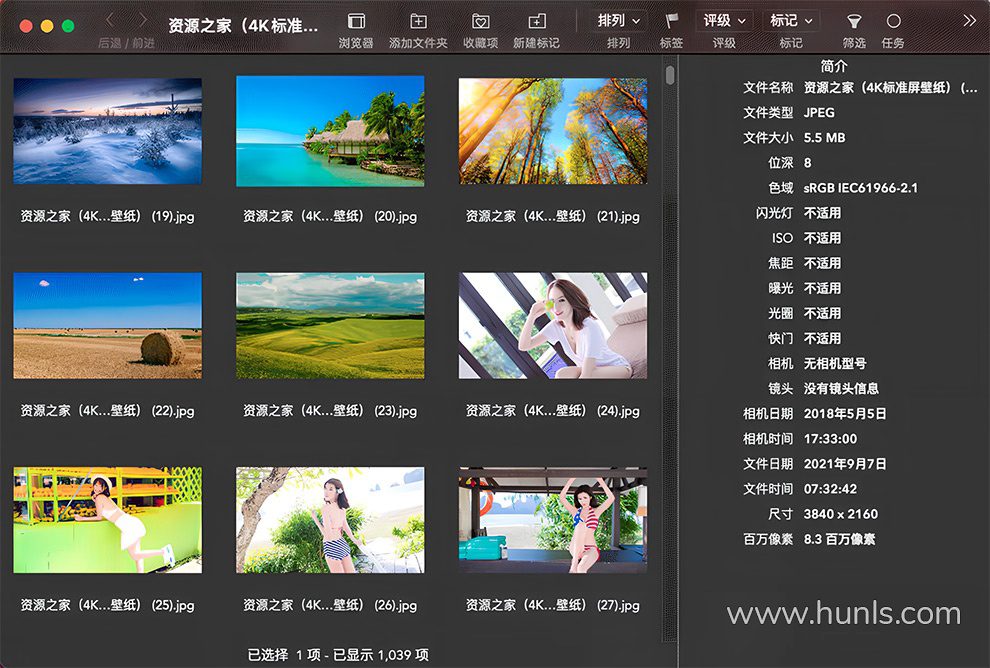This screenshot has width=990, height=668.
Task: Open the Mark (标记) dropdown
Action: click(791, 20)
